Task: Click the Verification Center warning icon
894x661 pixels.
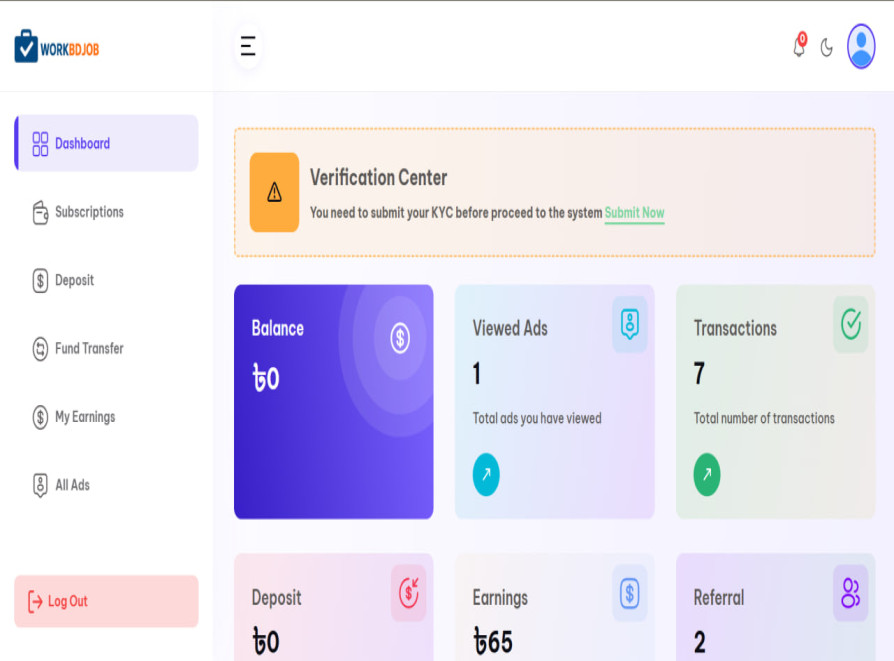Action: coord(274,192)
